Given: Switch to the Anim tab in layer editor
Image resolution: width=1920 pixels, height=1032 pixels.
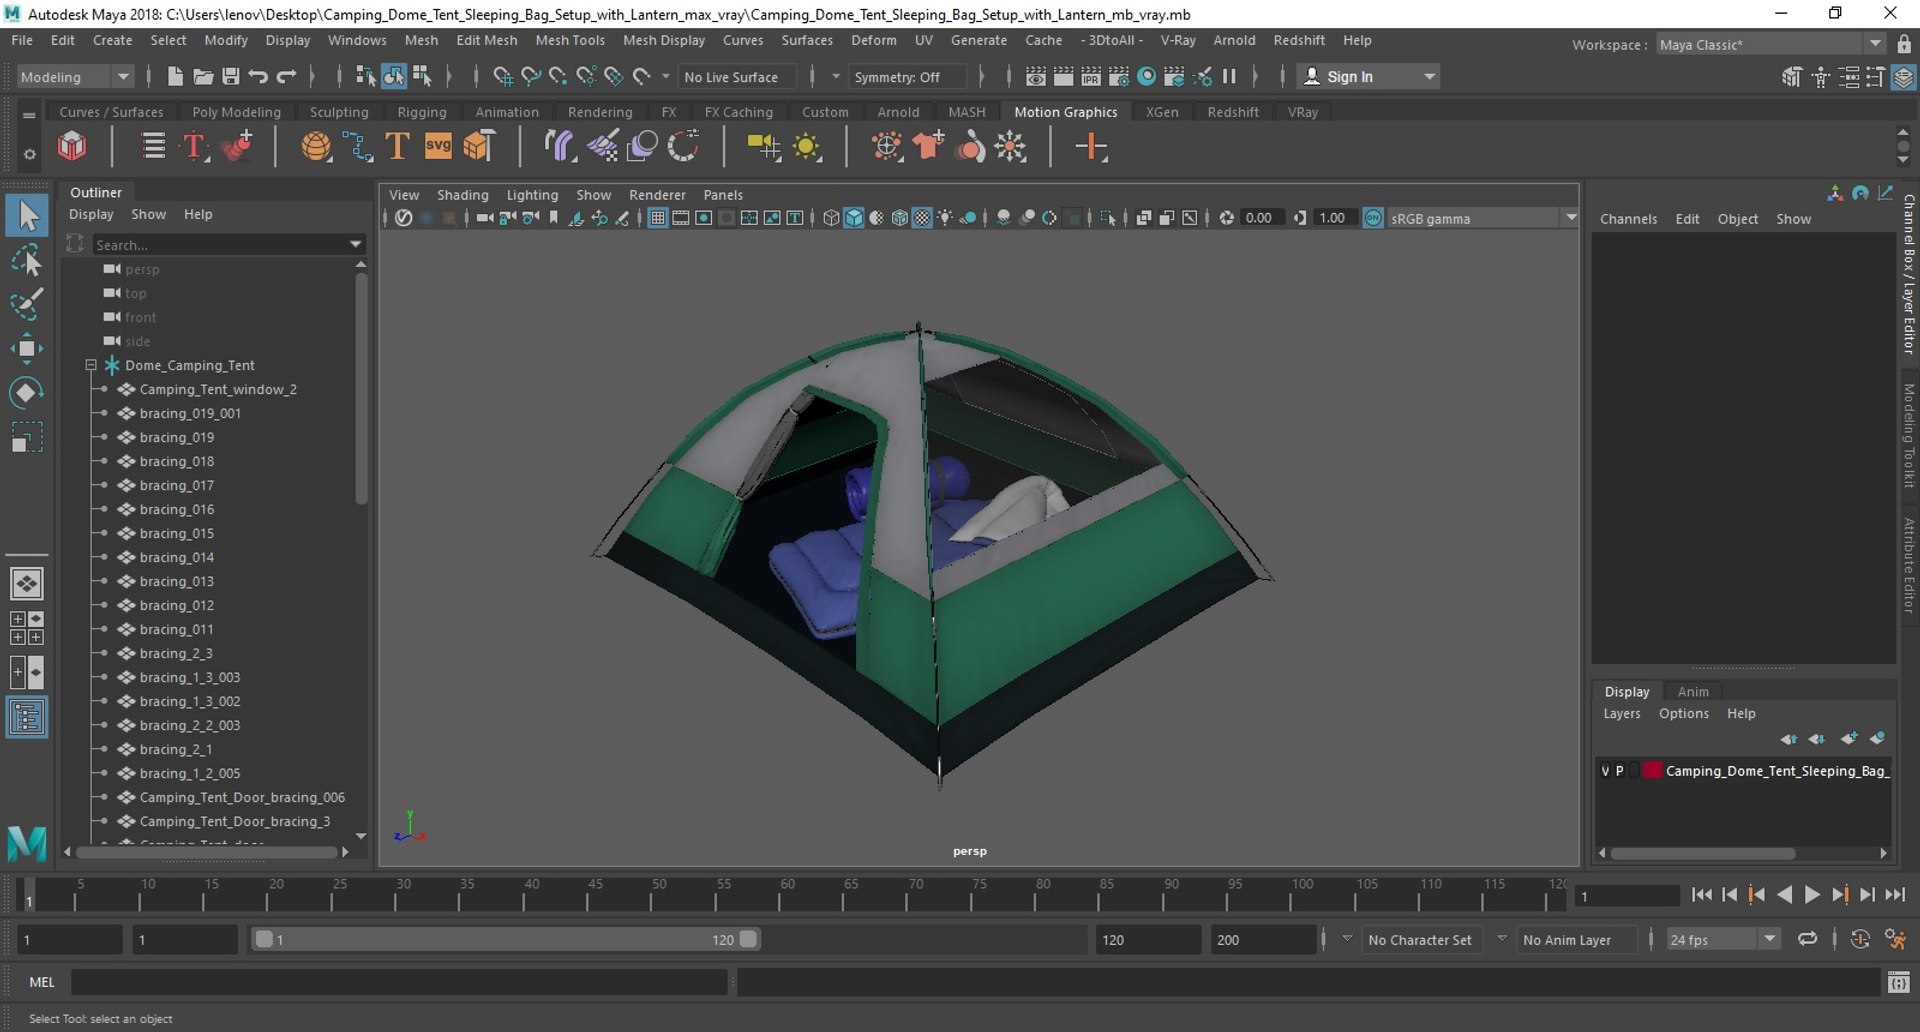Looking at the screenshot, I should tap(1693, 691).
